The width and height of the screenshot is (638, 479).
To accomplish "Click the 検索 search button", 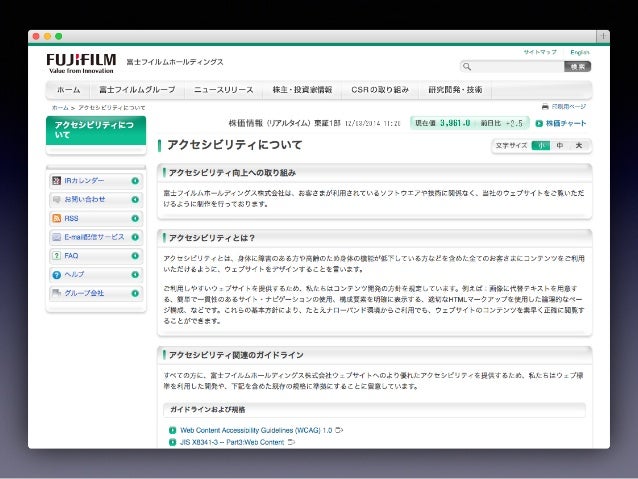I will pyautogui.click(x=577, y=66).
